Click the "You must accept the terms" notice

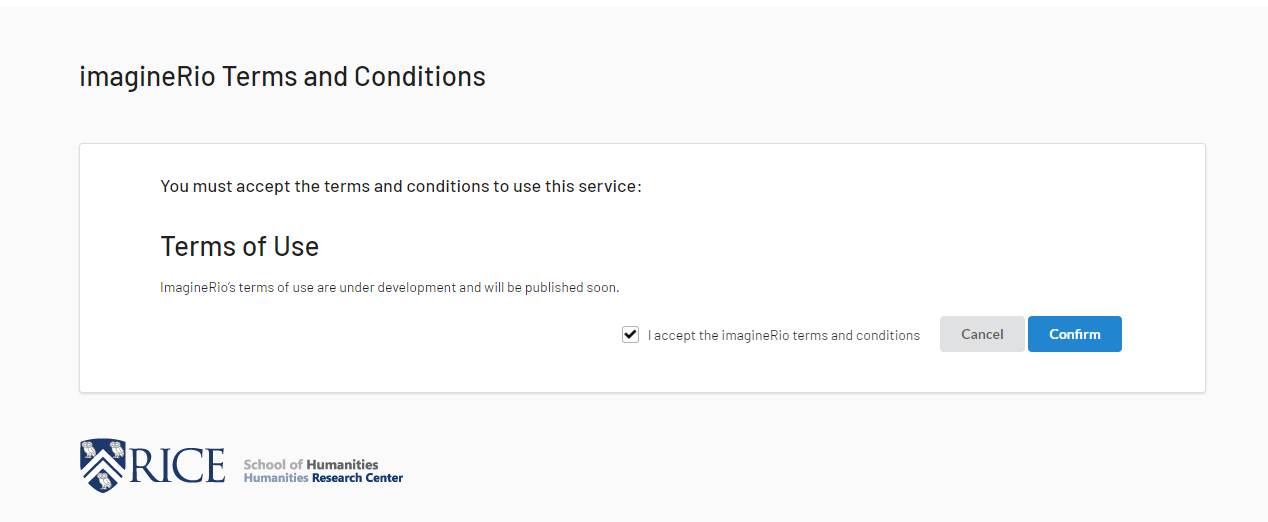coord(400,186)
